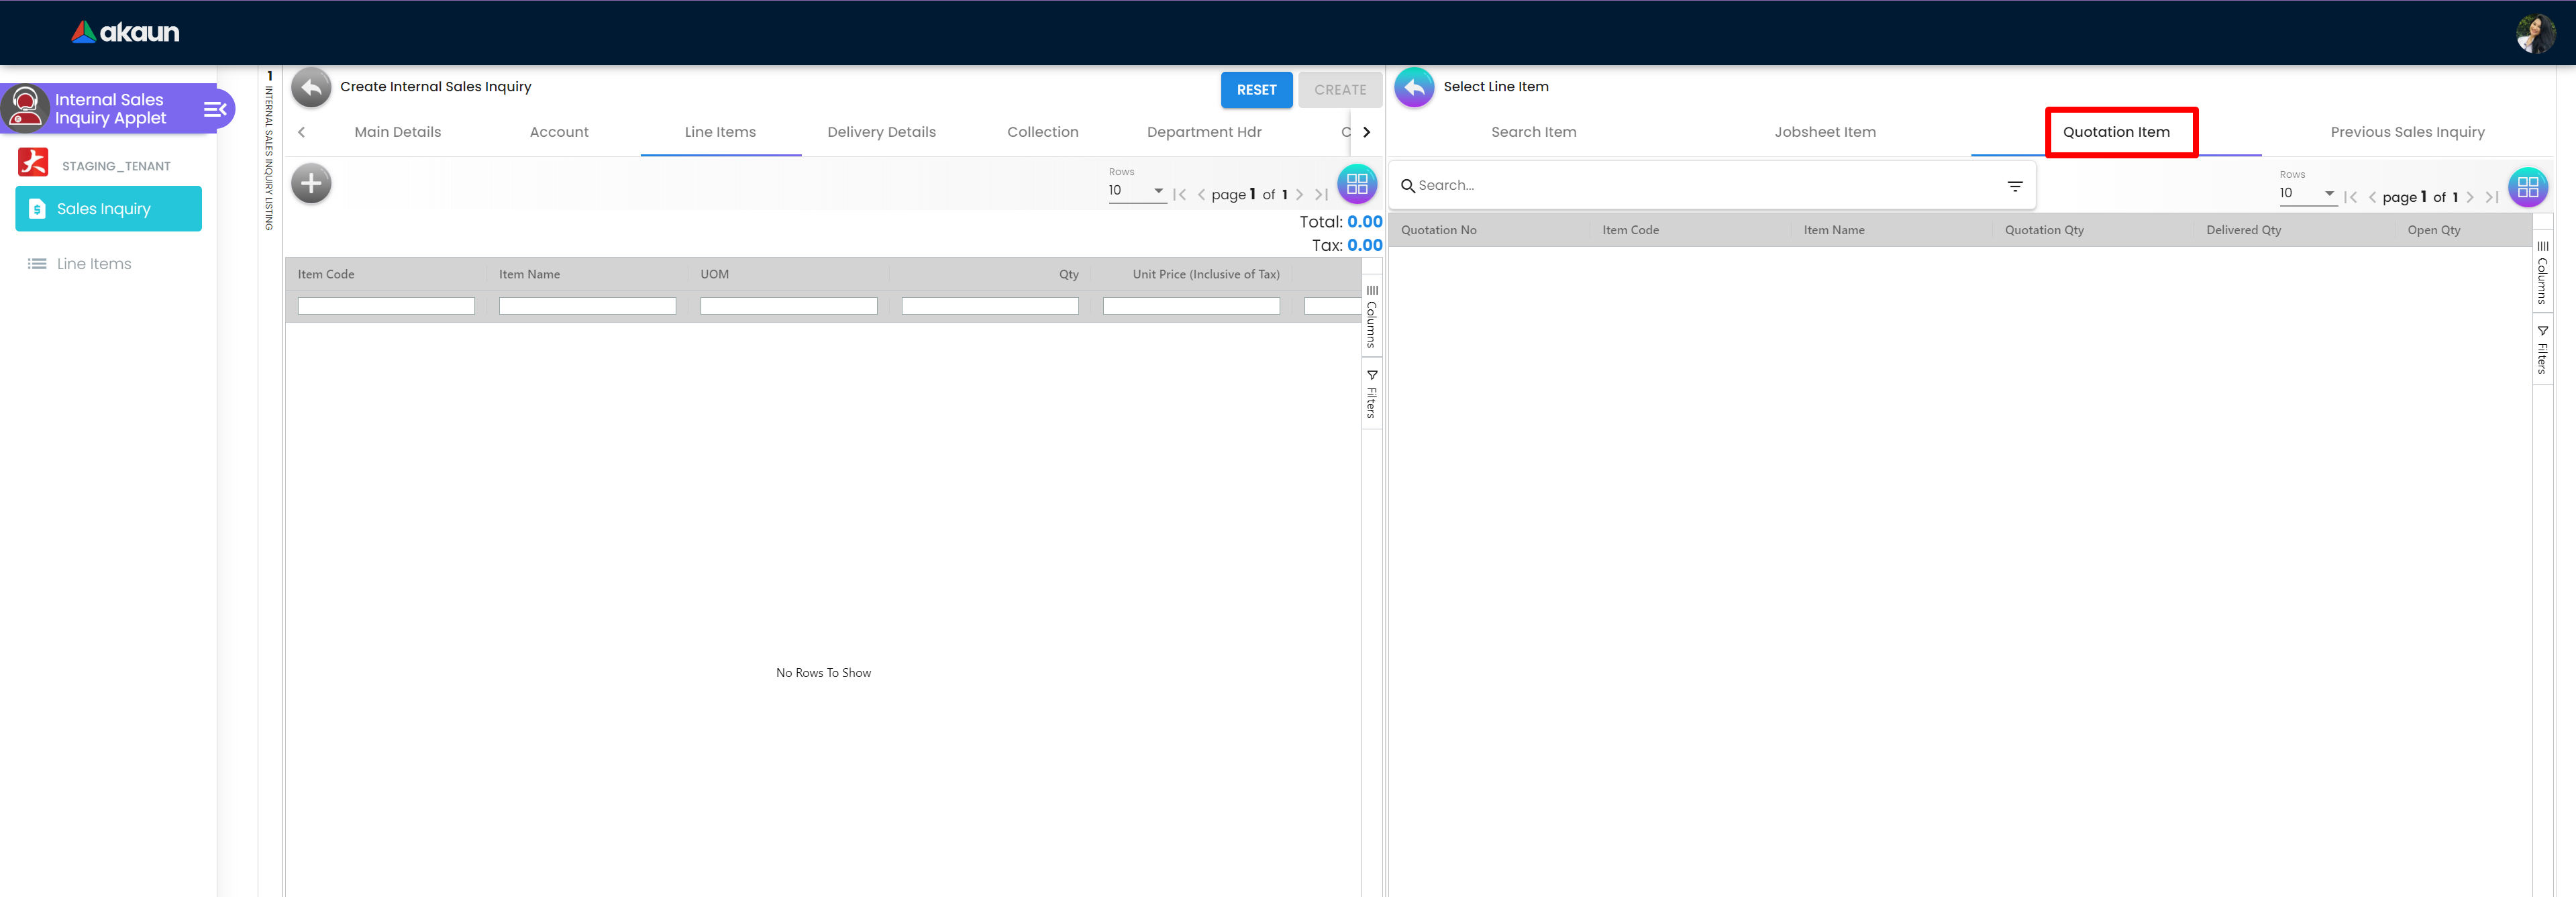
Task: Click the akaun logo
Action: tap(125, 32)
